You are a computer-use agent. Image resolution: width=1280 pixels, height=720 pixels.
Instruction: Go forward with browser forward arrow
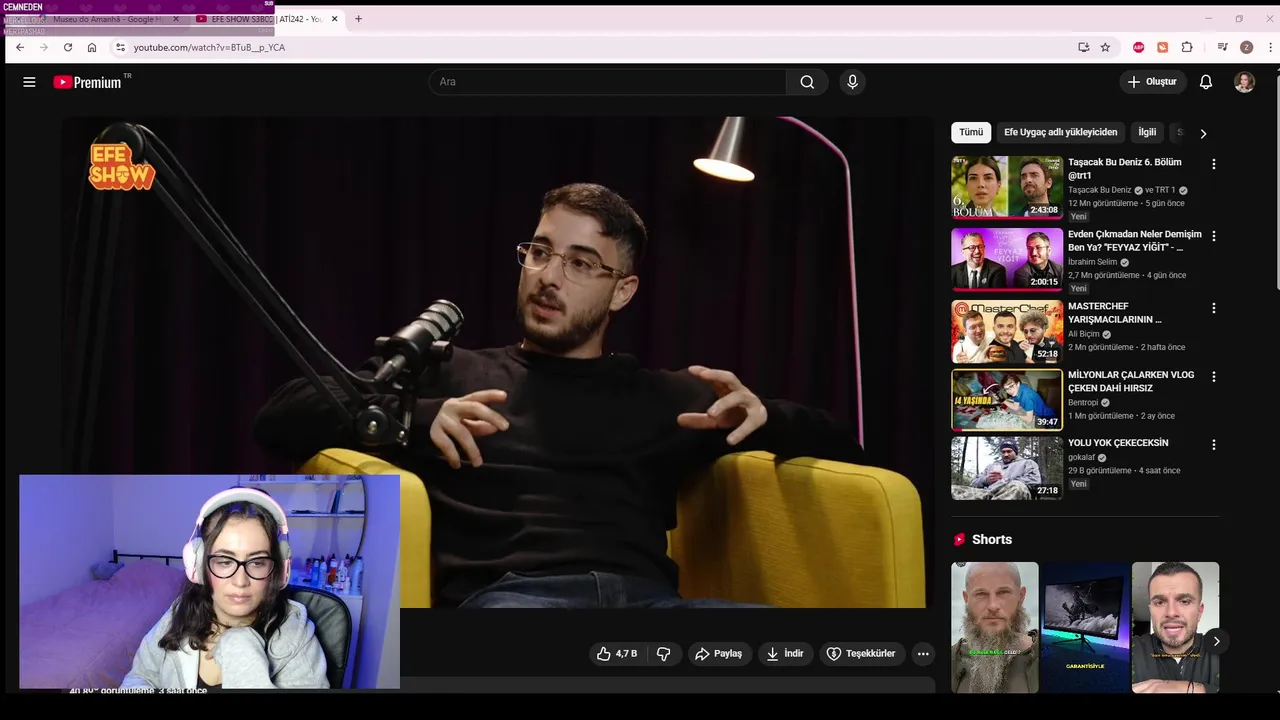(x=43, y=47)
